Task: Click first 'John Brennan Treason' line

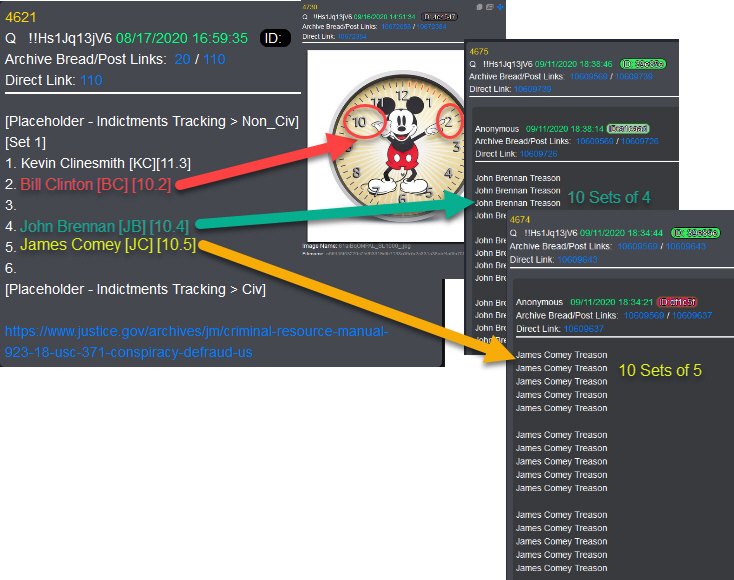Action: 517,178
